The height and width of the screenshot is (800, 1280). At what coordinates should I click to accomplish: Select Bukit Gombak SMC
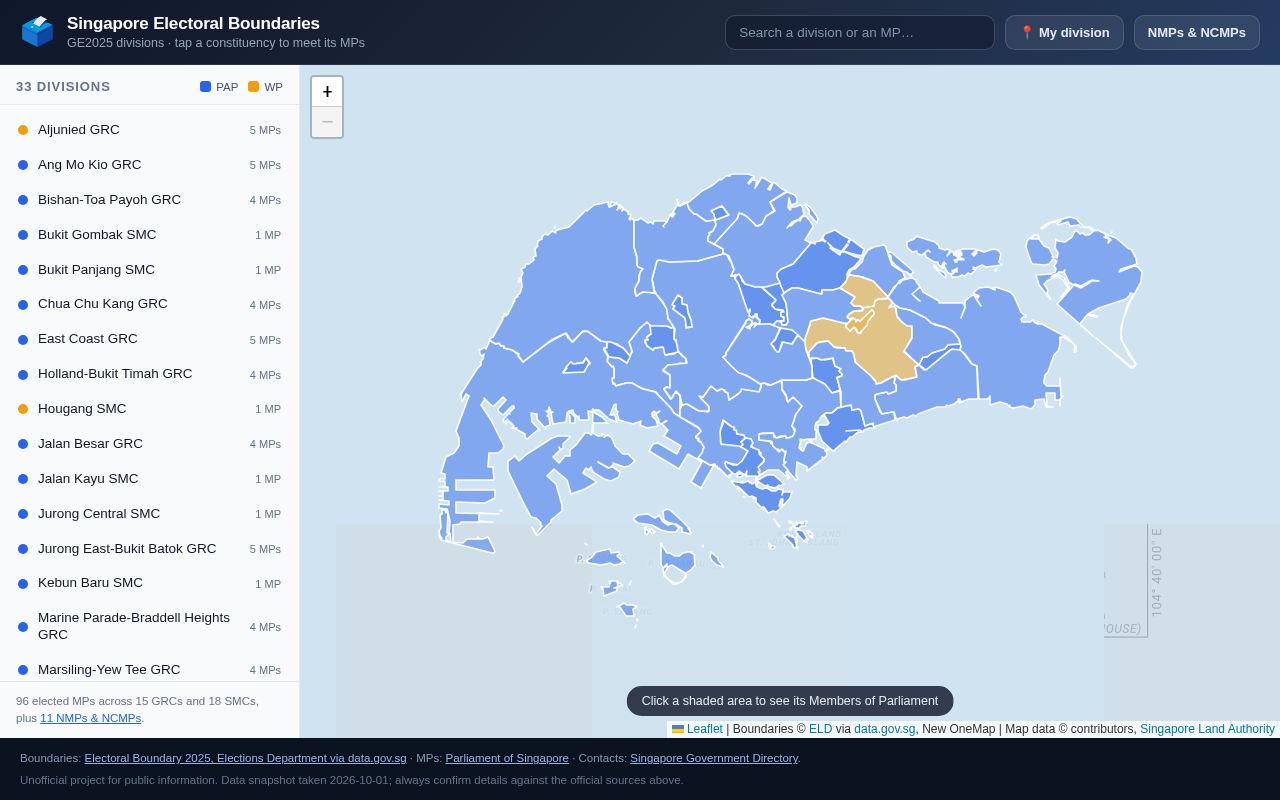[150, 235]
